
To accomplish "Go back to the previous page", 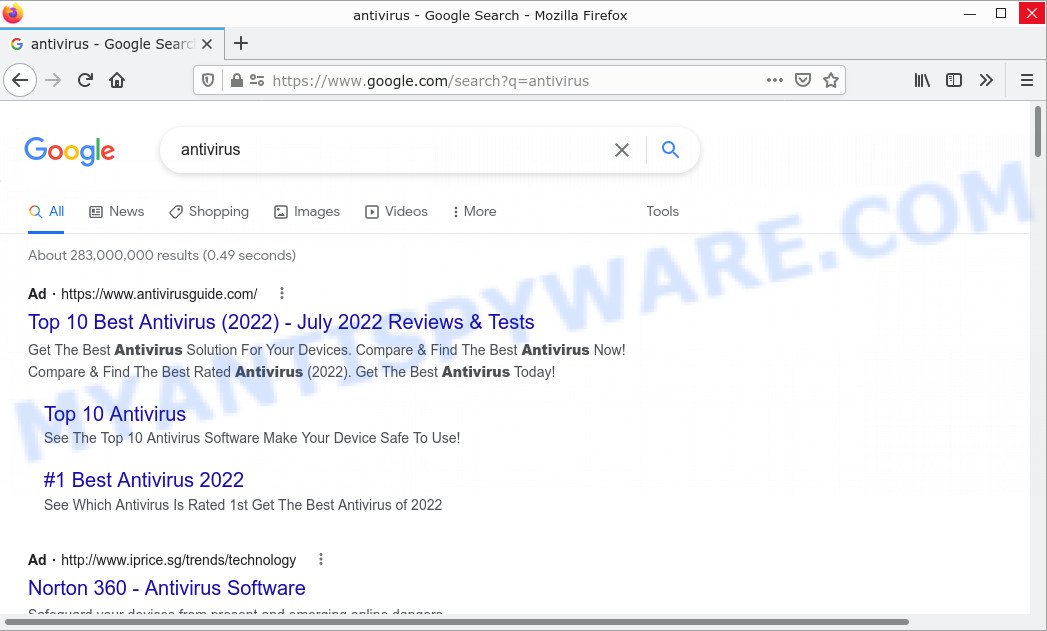I will (x=20, y=81).
